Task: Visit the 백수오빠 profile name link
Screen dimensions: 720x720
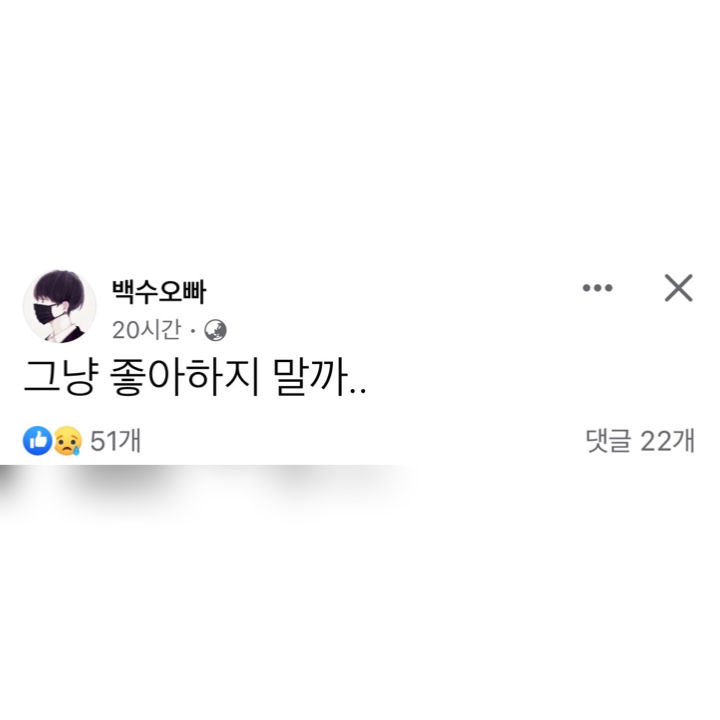Action: pos(159,292)
